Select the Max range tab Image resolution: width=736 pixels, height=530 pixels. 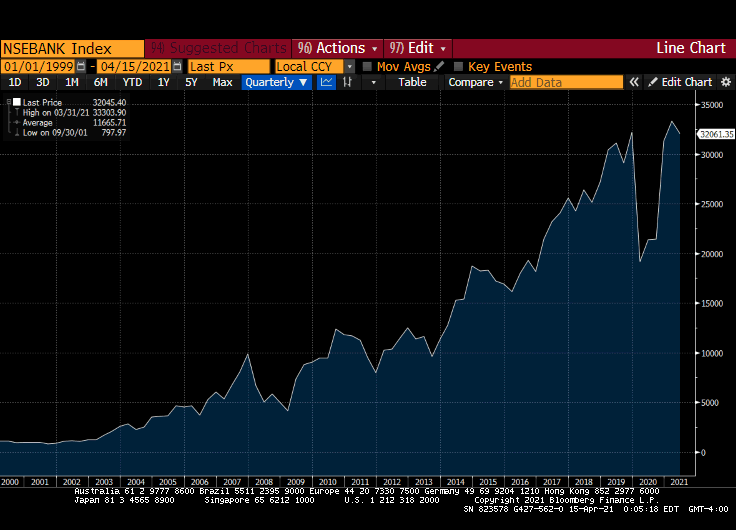(222, 82)
